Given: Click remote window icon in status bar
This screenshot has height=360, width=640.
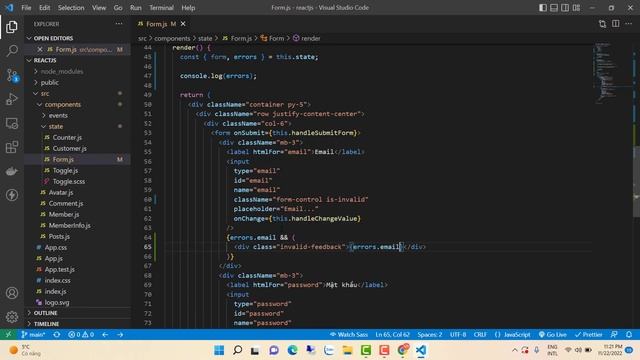Looking at the screenshot, I should (x=8, y=334).
